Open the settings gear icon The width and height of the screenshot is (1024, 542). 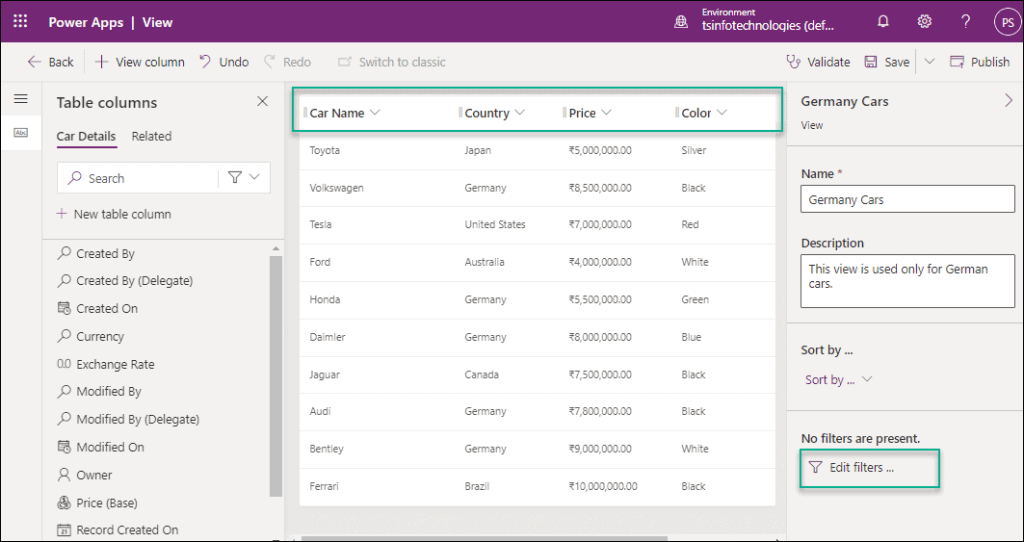(924, 22)
